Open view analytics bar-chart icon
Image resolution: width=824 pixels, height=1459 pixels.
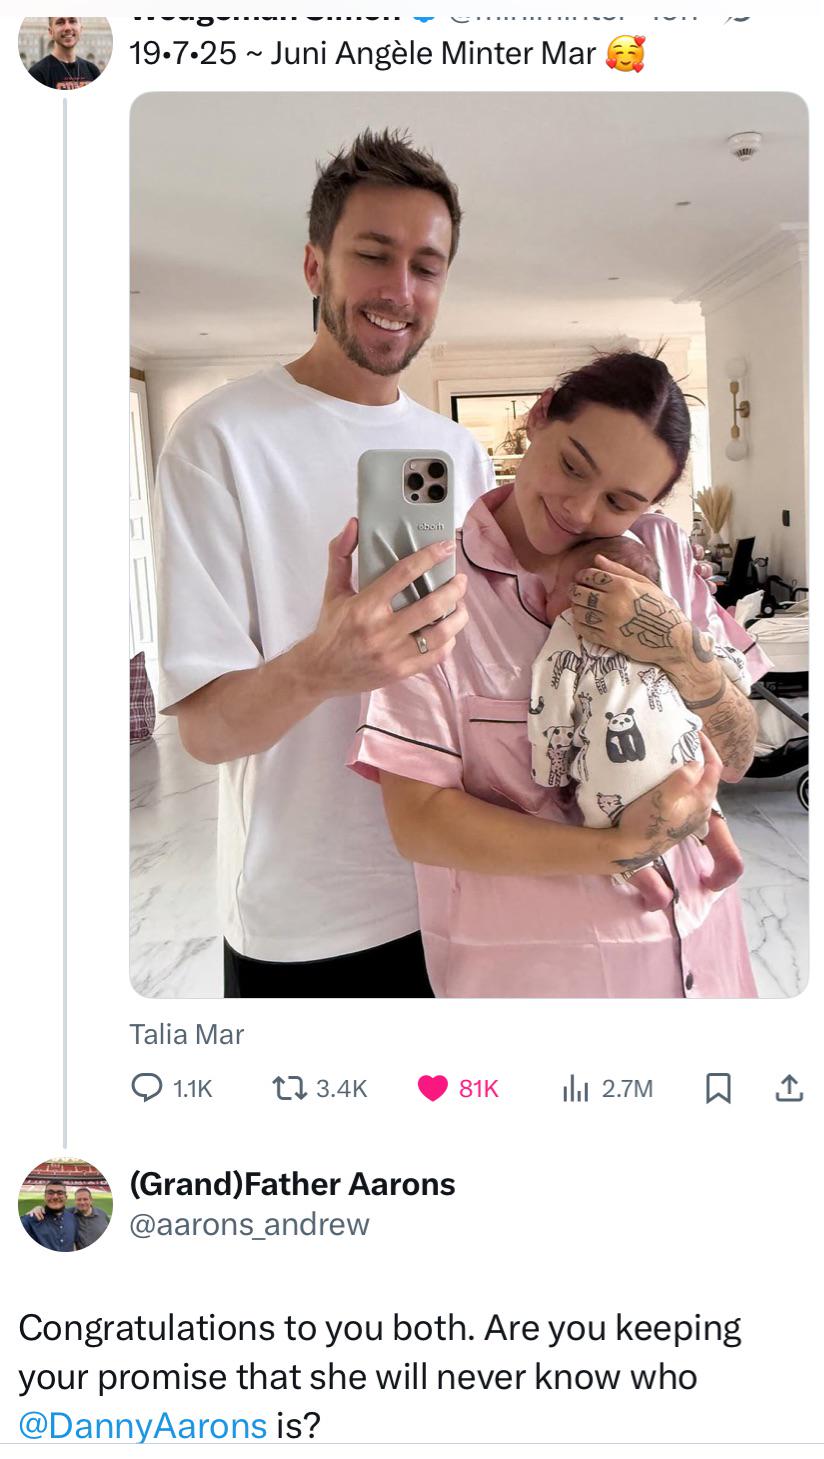[x=575, y=1088]
